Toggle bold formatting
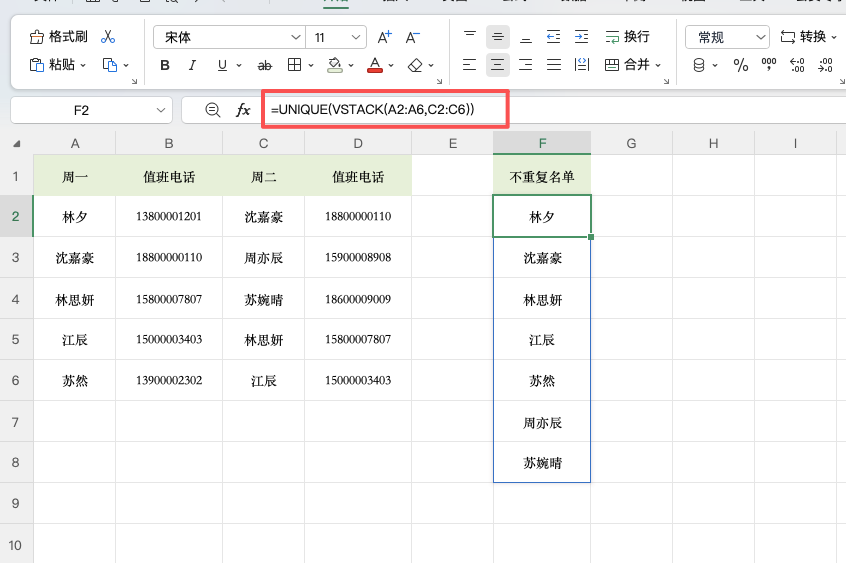The height and width of the screenshot is (563, 846). [165, 65]
